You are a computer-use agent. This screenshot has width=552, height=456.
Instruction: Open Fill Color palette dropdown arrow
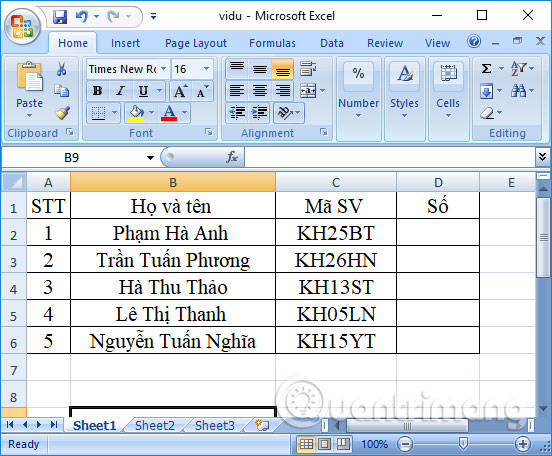pos(152,113)
